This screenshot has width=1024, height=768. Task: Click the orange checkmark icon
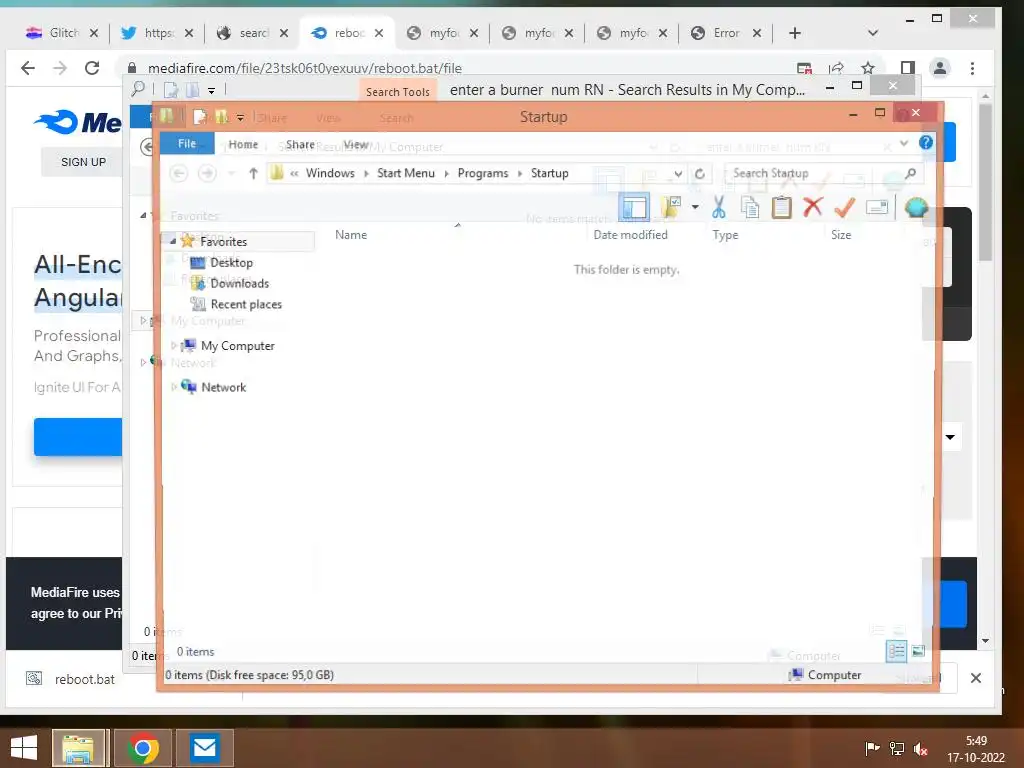coord(844,207)
